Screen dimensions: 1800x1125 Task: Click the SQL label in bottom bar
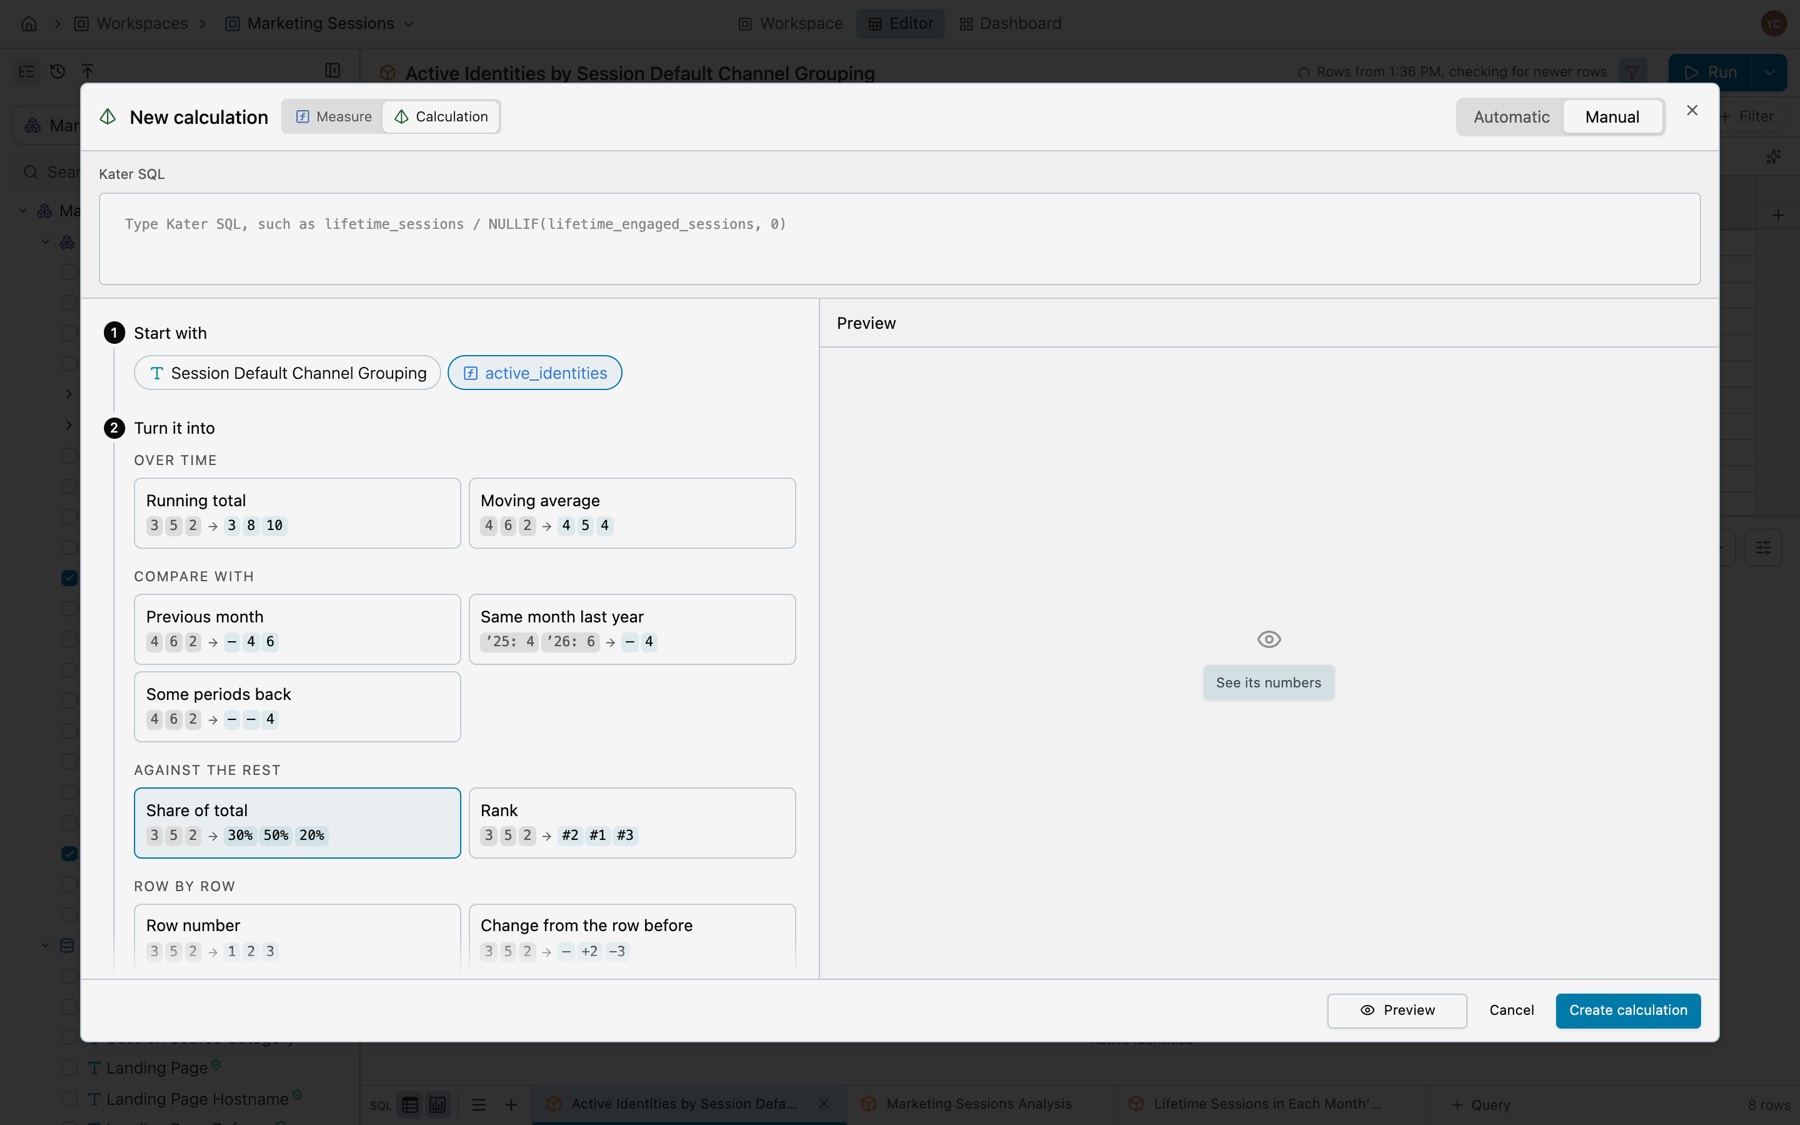[381, 1105]
